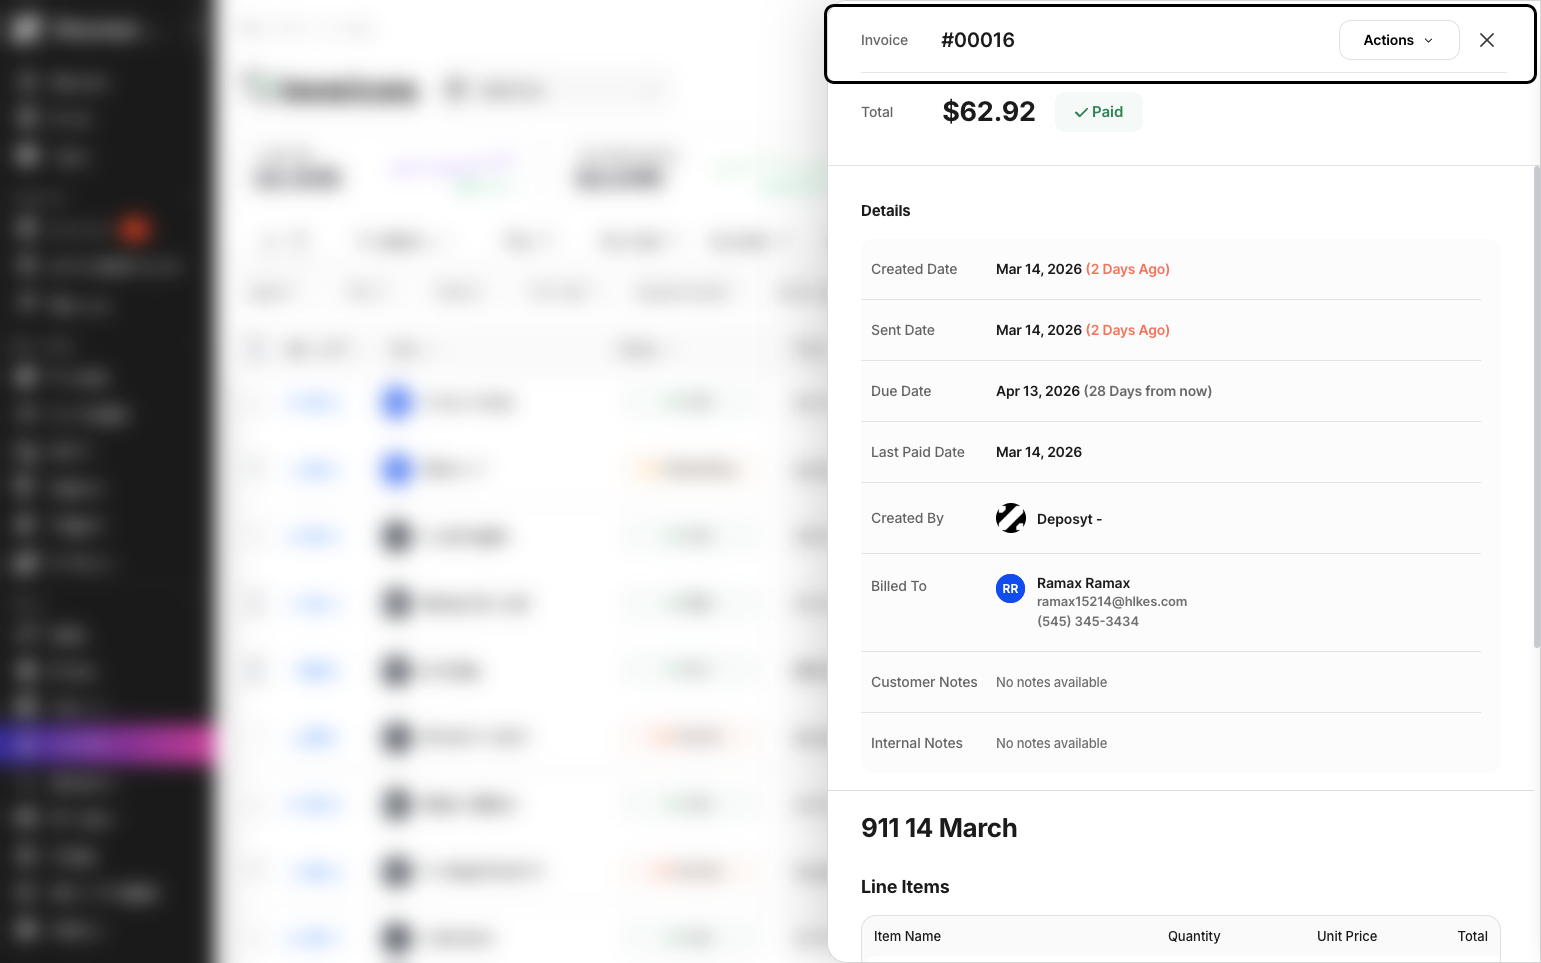
Task: Click the invoice number #00016
Action: click(978, 40)
